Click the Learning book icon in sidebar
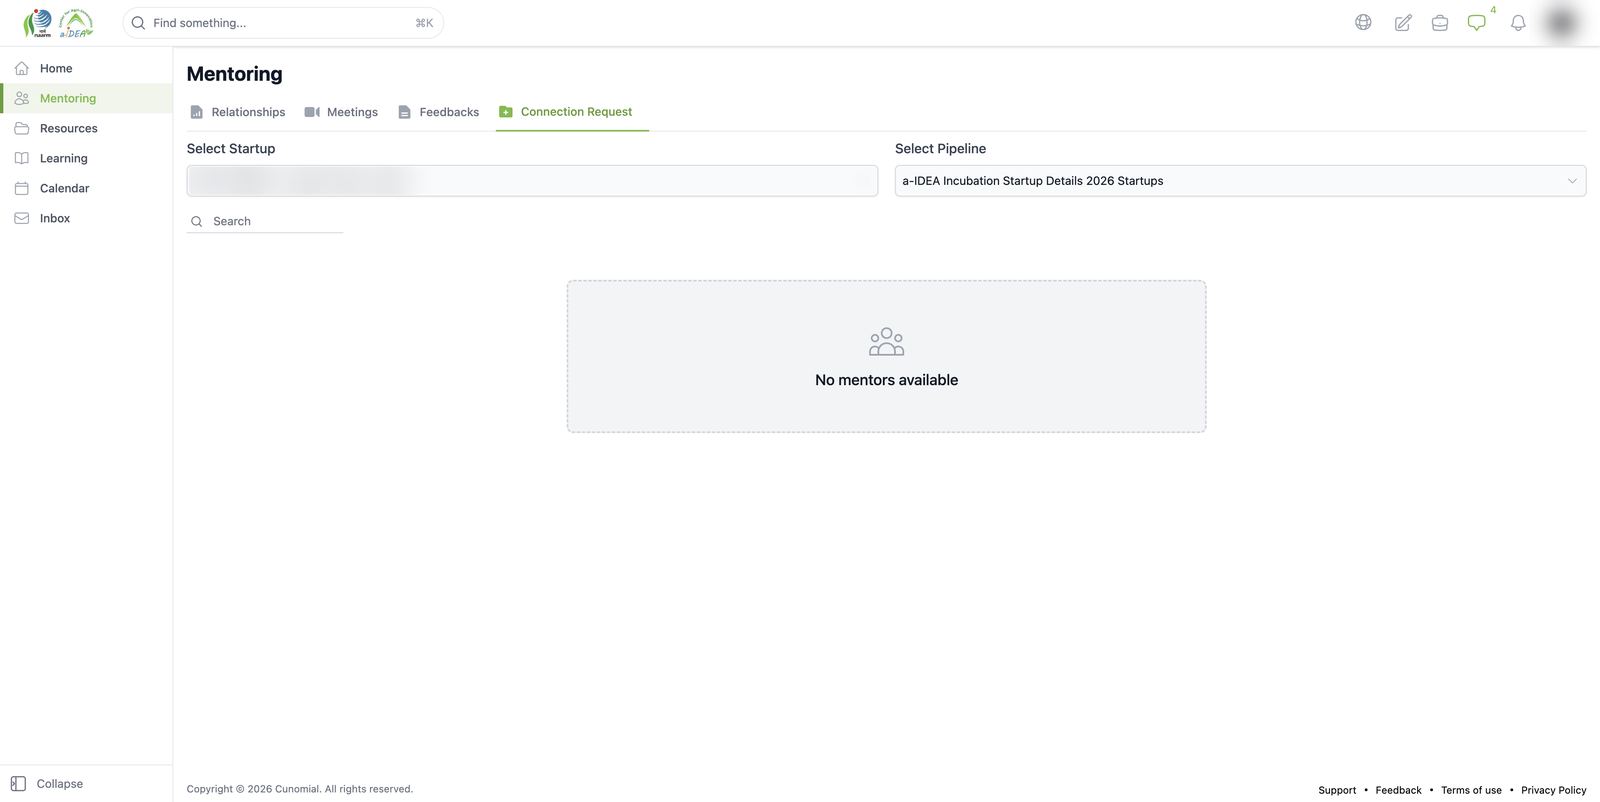 [x=22, y=158]
